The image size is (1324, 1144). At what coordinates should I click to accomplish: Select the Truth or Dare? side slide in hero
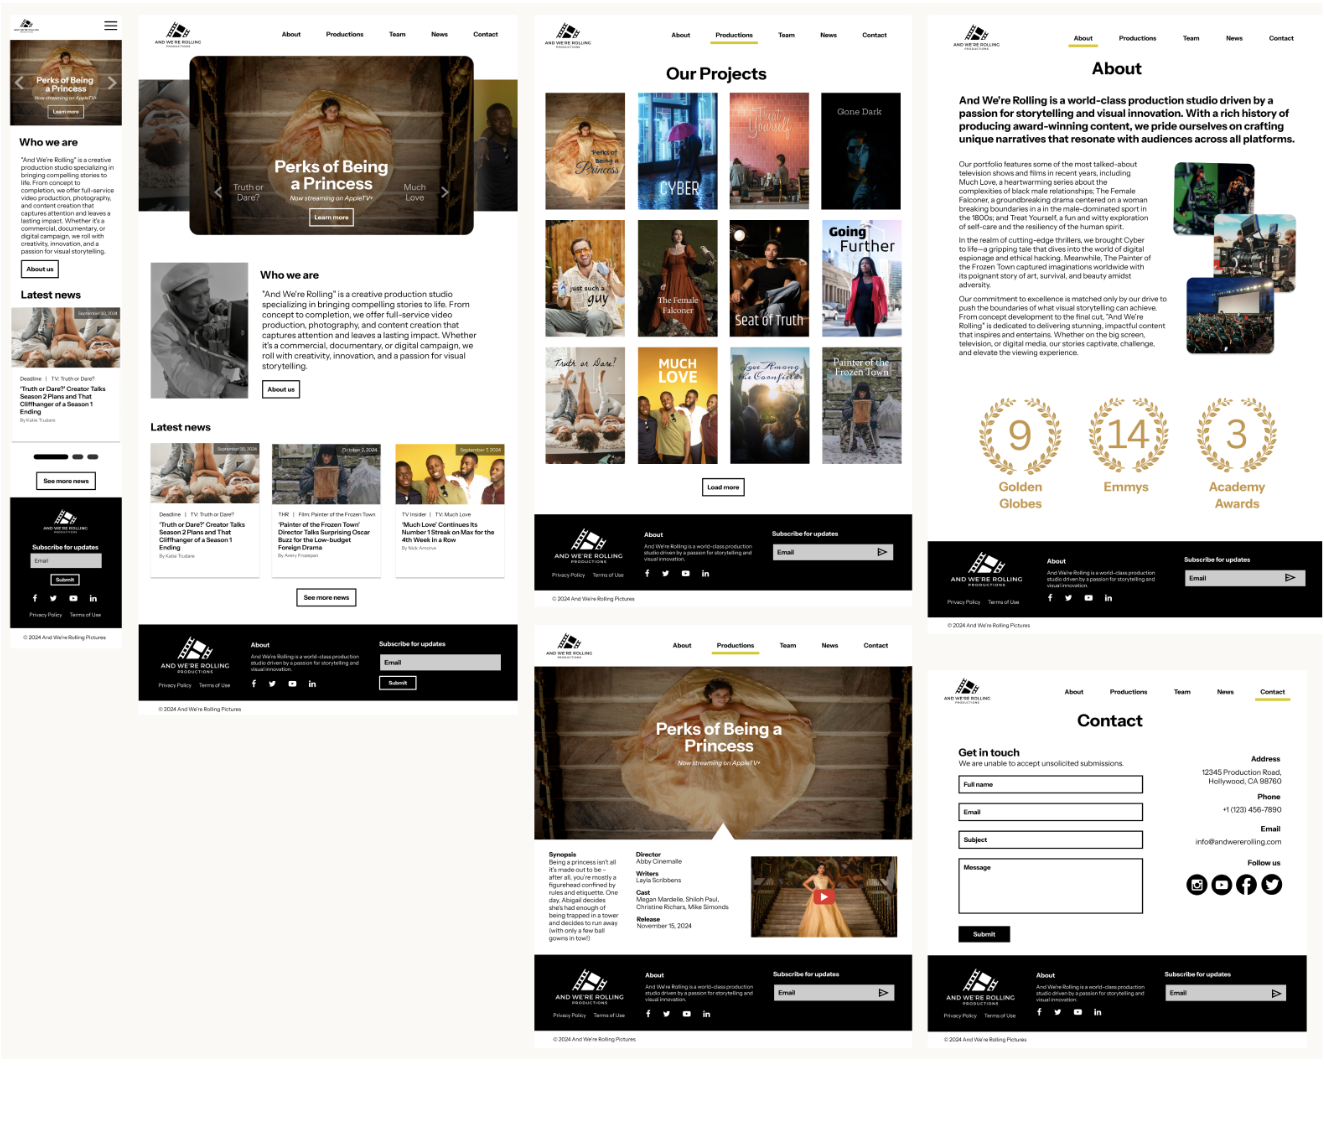(x=248, y=192)
